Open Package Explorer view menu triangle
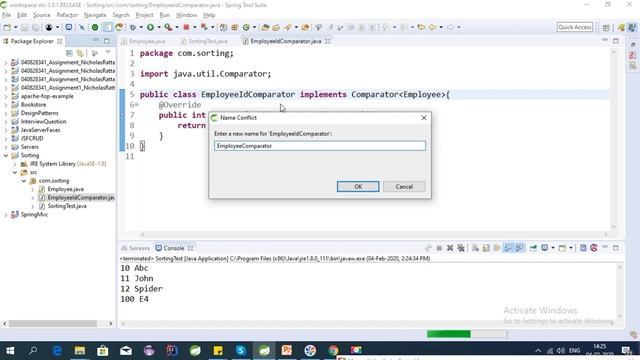This screenshot has width=640, height=360. 108,53
